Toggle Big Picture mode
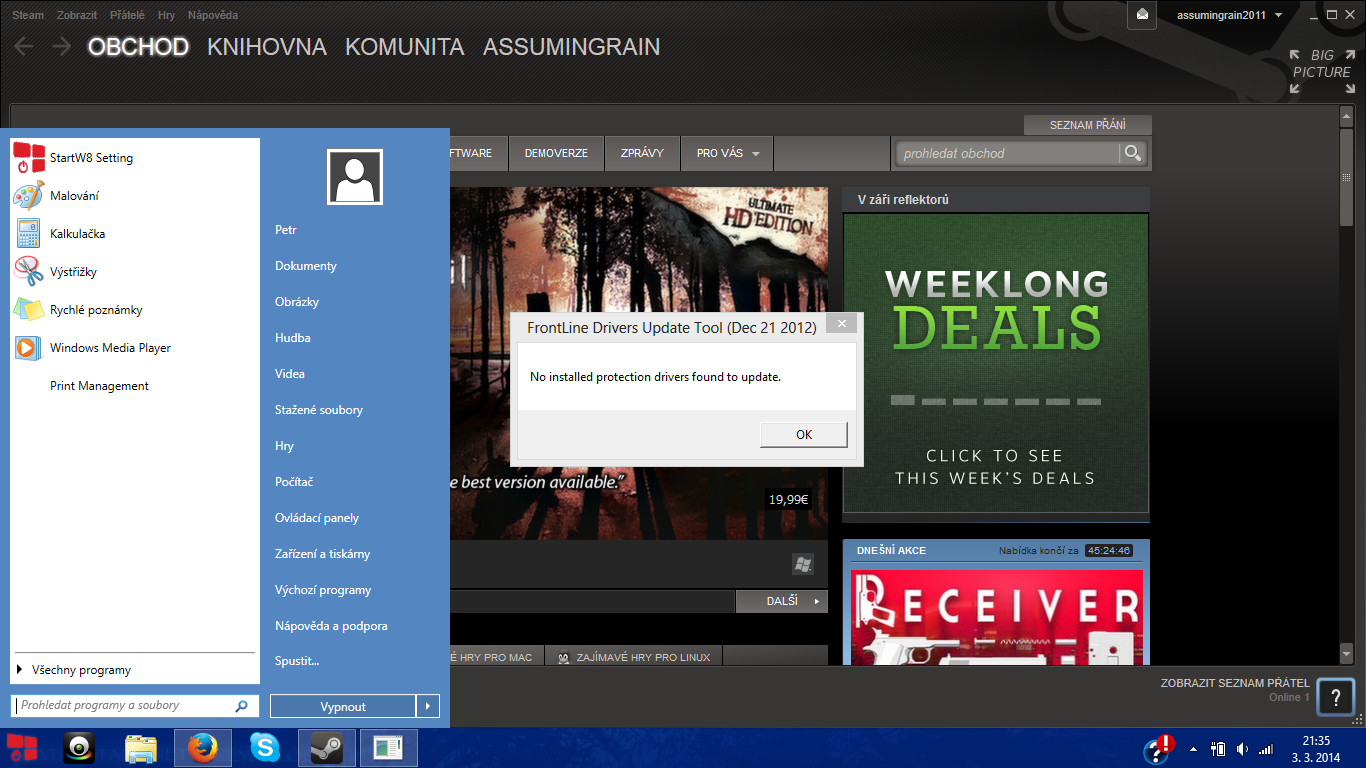Viewport: 1366px width, 768px height. point(1321,71)
